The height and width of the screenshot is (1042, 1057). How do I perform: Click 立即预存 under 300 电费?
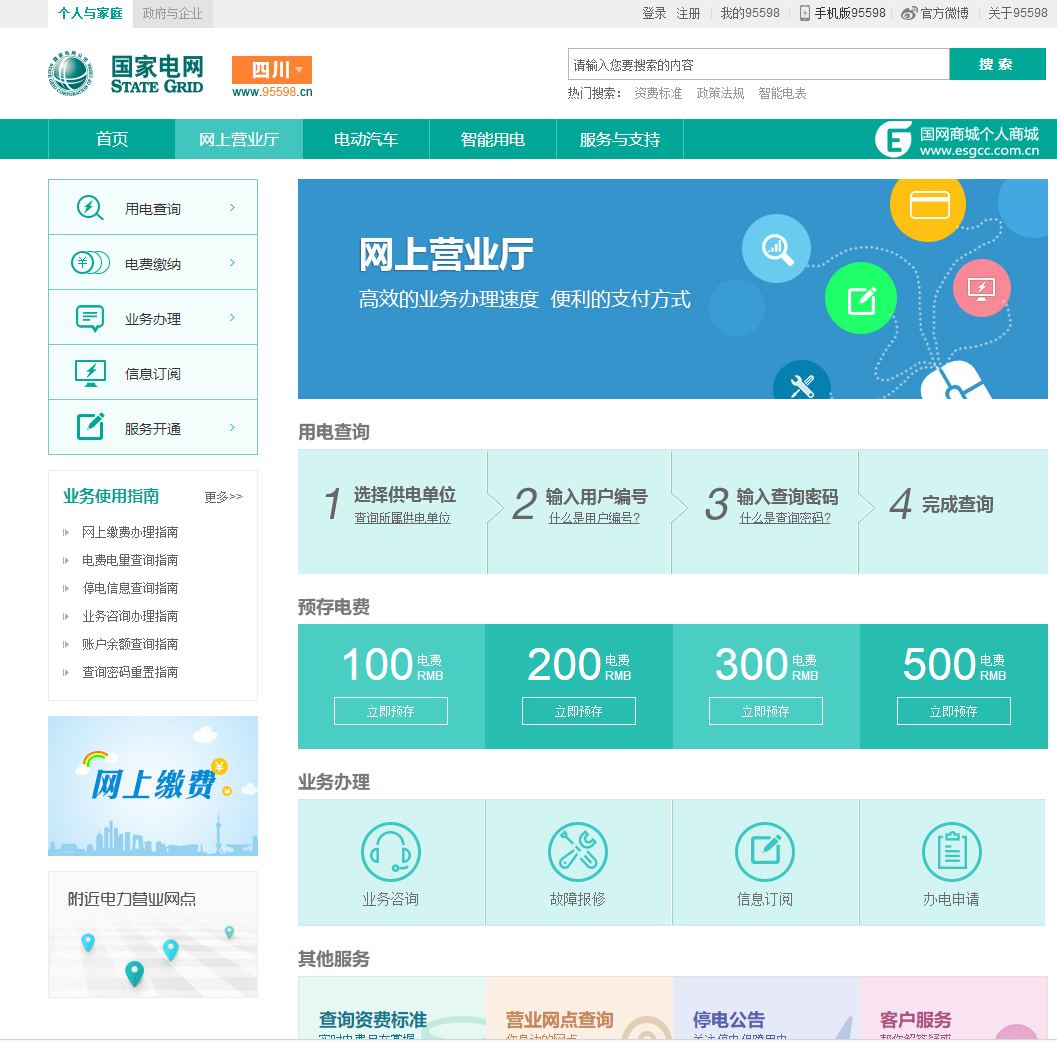point(766,711)
